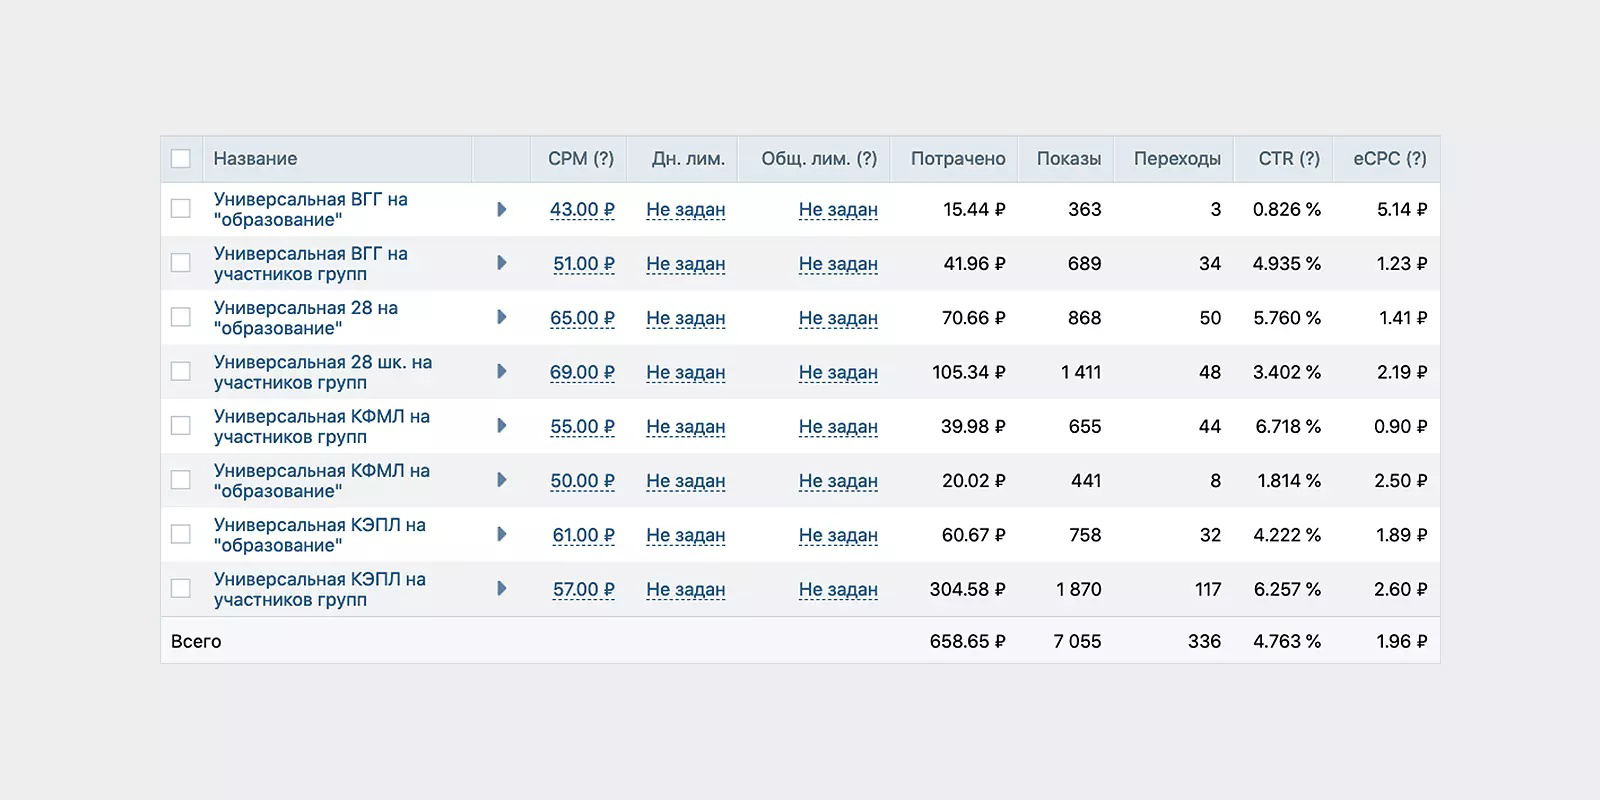
Task: Set the daily limit for Универсальная ВГГ на "образование"
Action: (686, 210)
